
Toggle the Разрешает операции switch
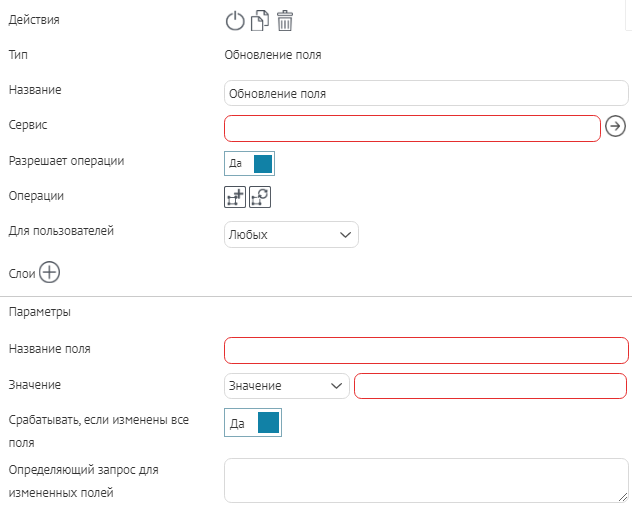pos(249,163)
